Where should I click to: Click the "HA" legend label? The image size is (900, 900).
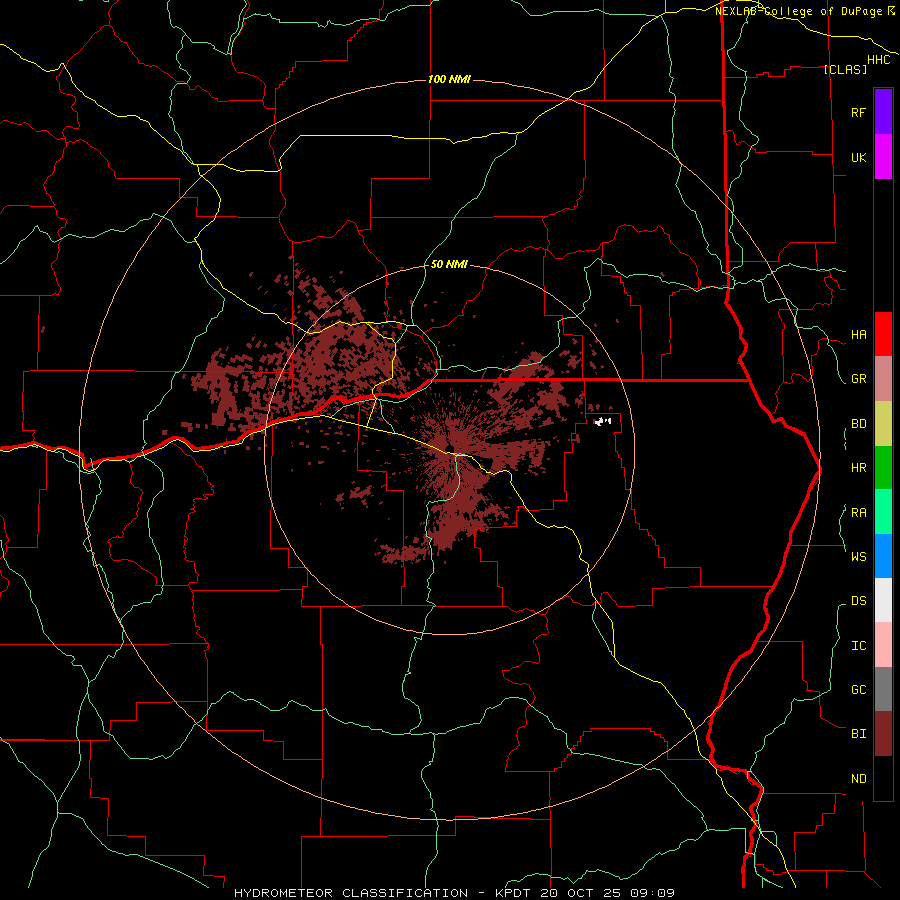(858, 335)
